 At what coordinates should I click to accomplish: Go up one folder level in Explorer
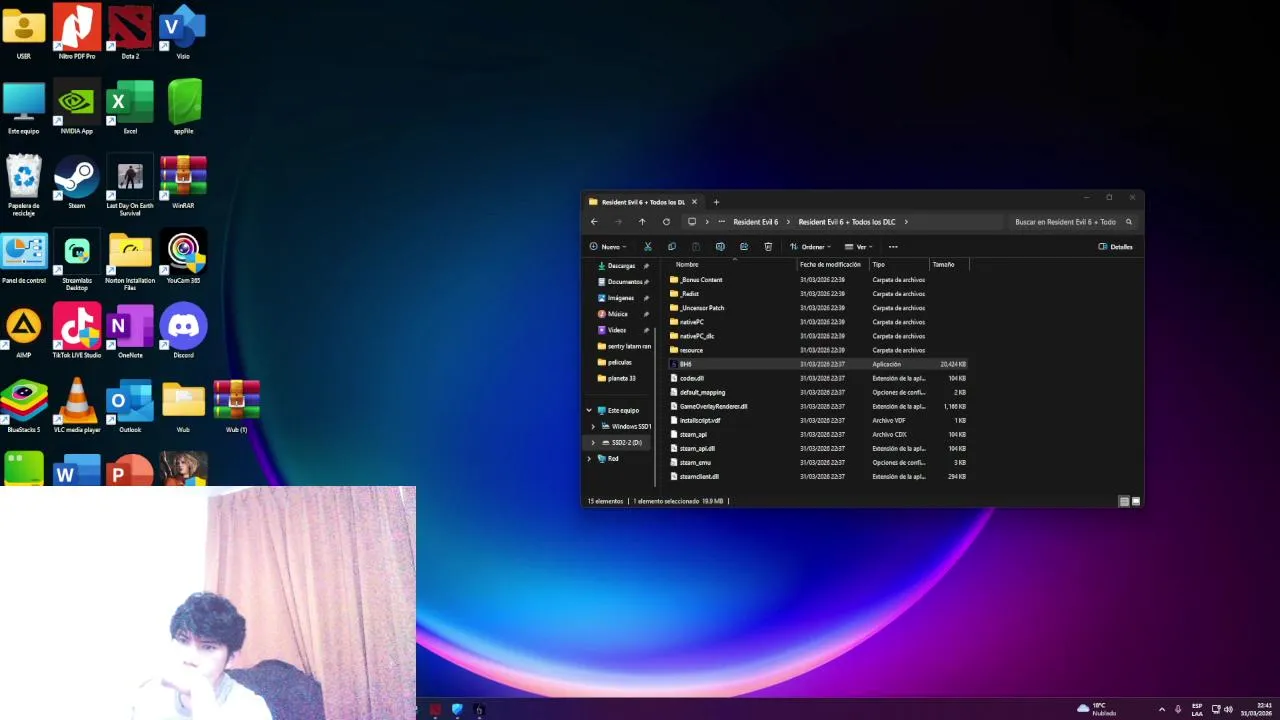(x=642, y=222)
